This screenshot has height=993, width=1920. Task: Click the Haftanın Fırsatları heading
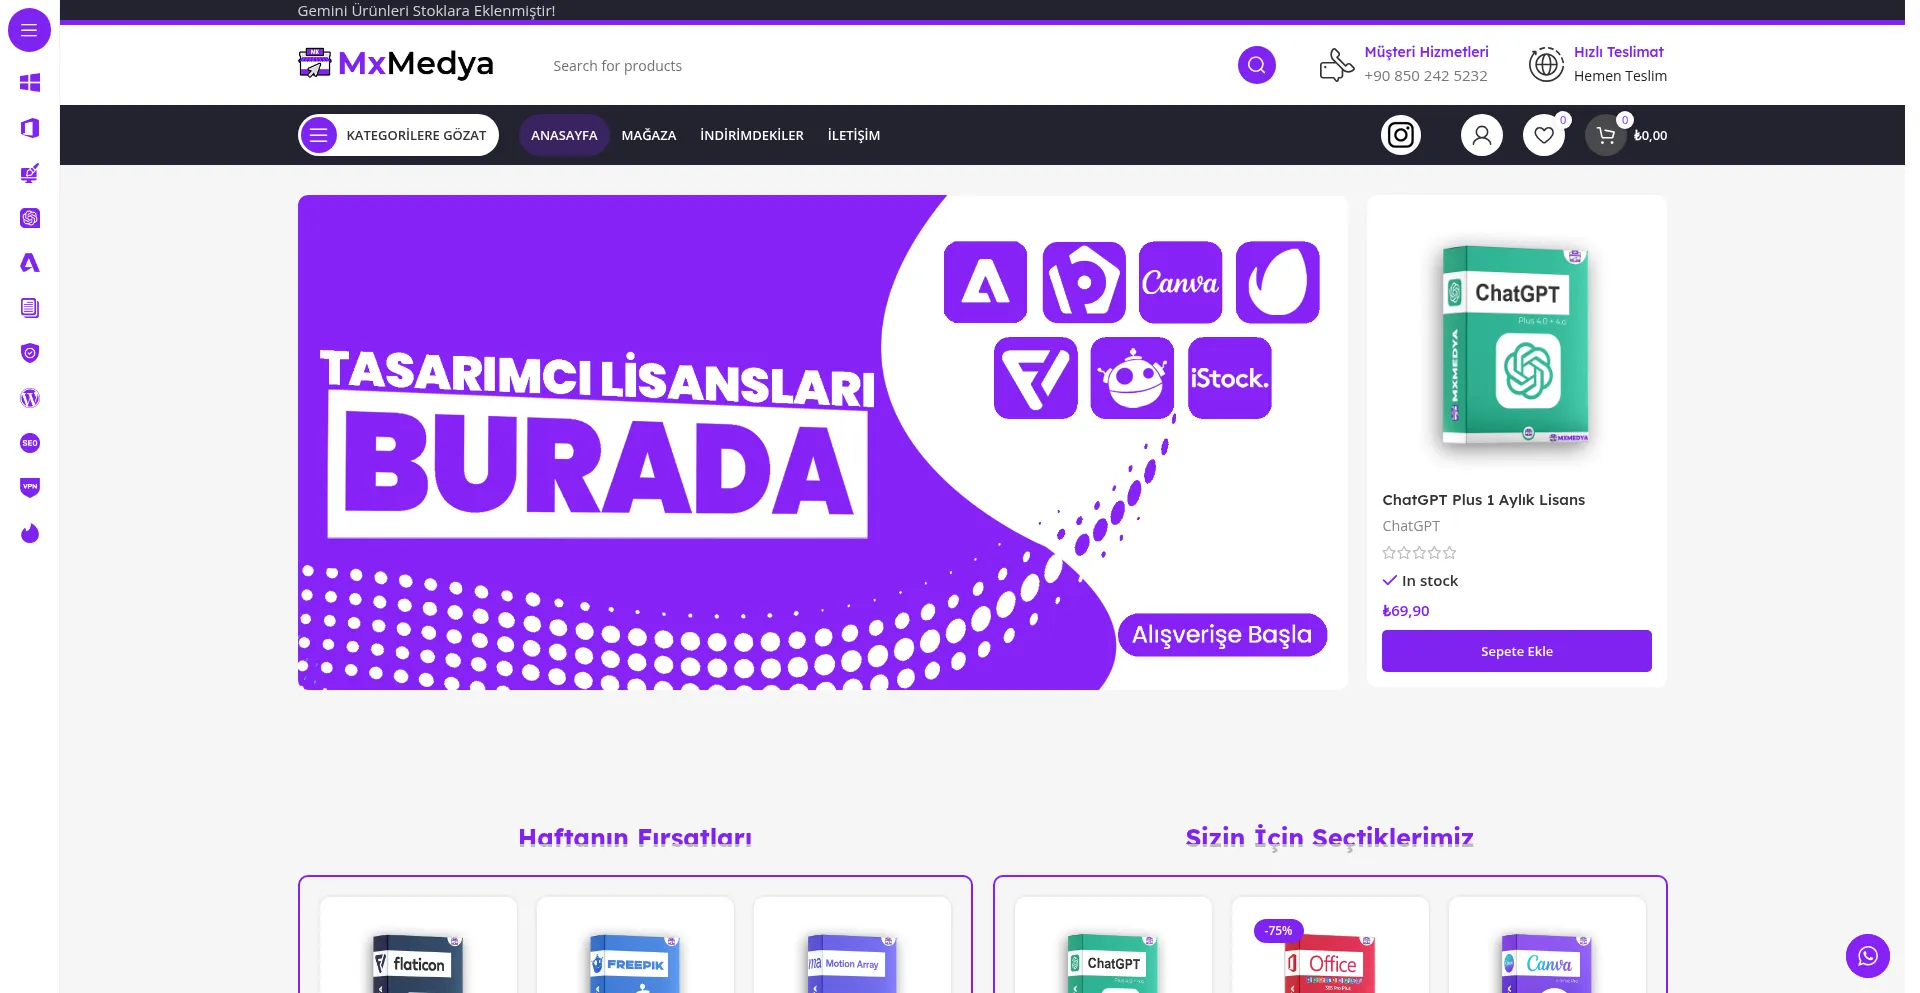point(635,838)
